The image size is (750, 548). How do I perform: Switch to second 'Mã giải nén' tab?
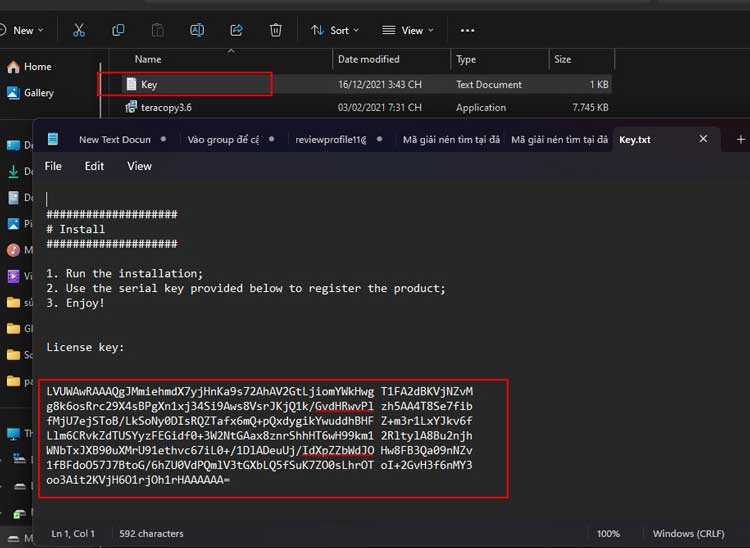(559, 140)
